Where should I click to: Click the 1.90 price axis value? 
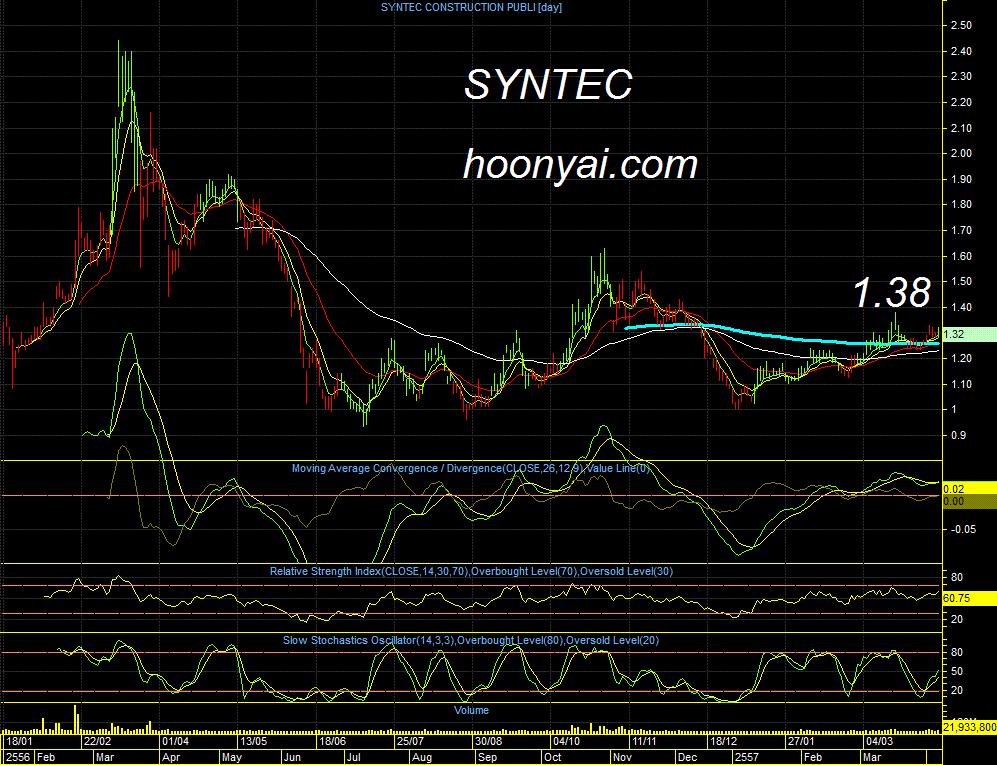961,179
